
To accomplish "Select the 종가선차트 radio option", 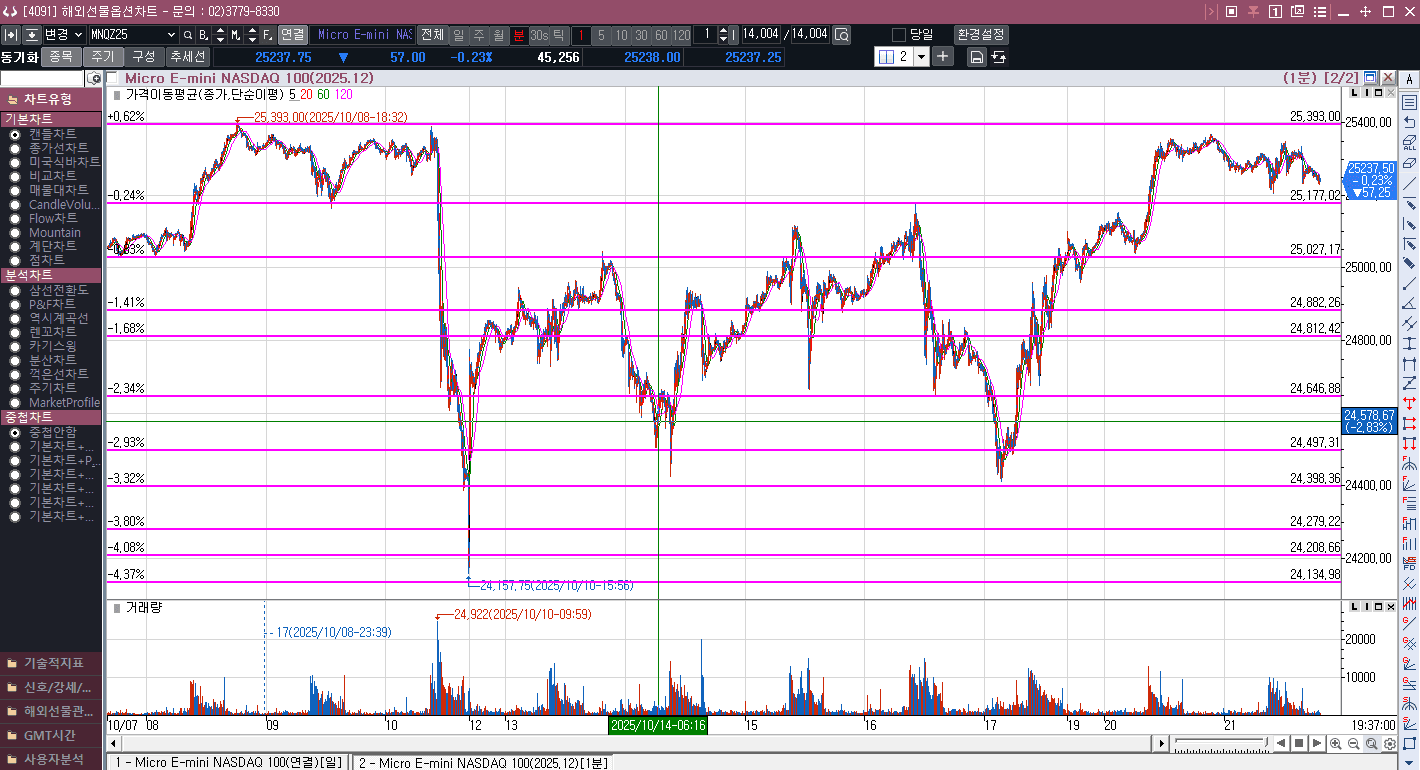I will [x=16, y=148].
